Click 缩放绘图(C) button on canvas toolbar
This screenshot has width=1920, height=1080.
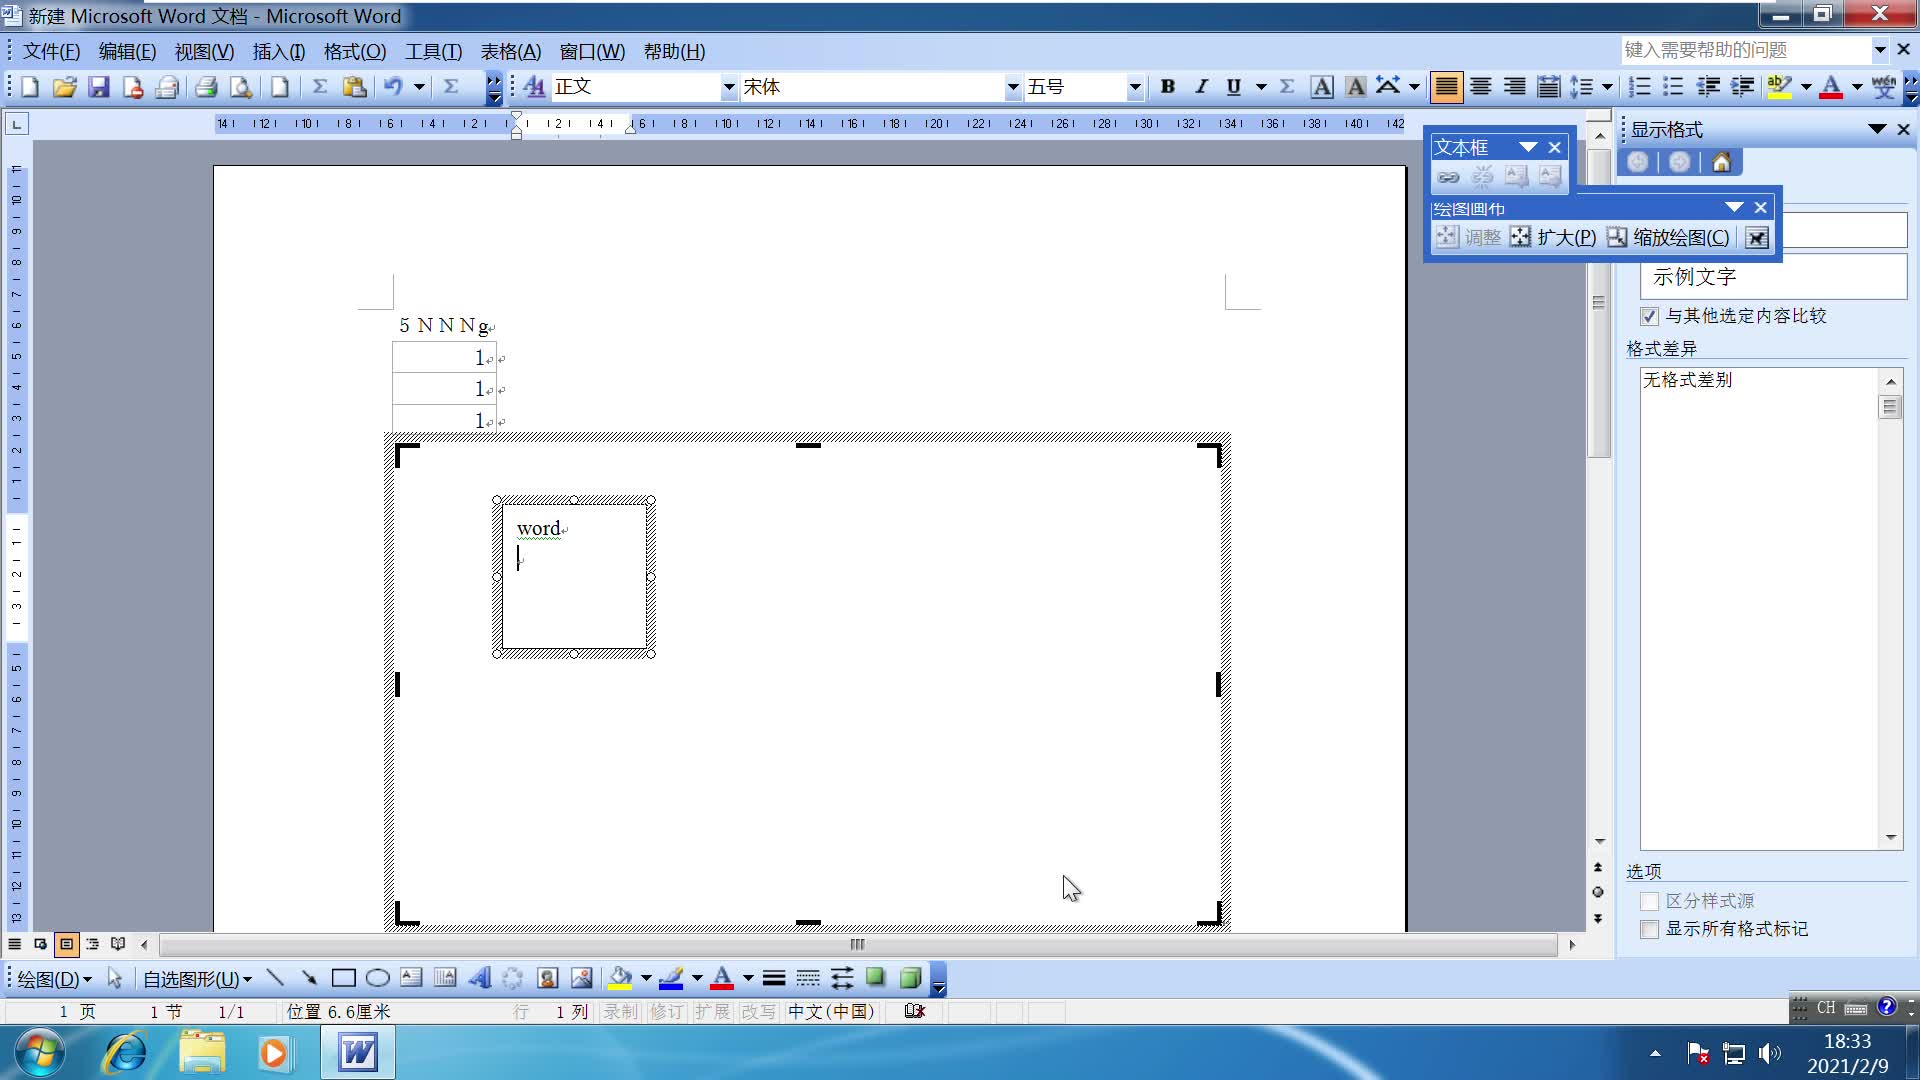pyautogui.click(x=1668, y=237)
